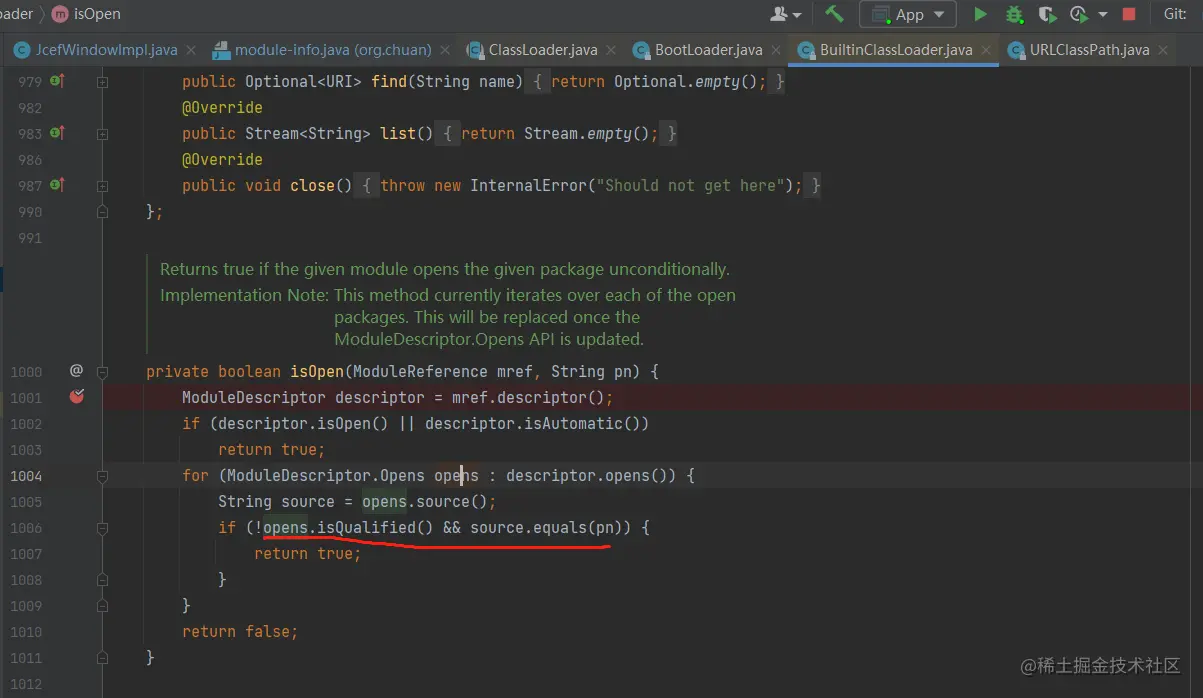Image resolution: width=1203 pixels, height=698 pixels.
Task: Close the module-info.java tab
Action: point(447,49)
